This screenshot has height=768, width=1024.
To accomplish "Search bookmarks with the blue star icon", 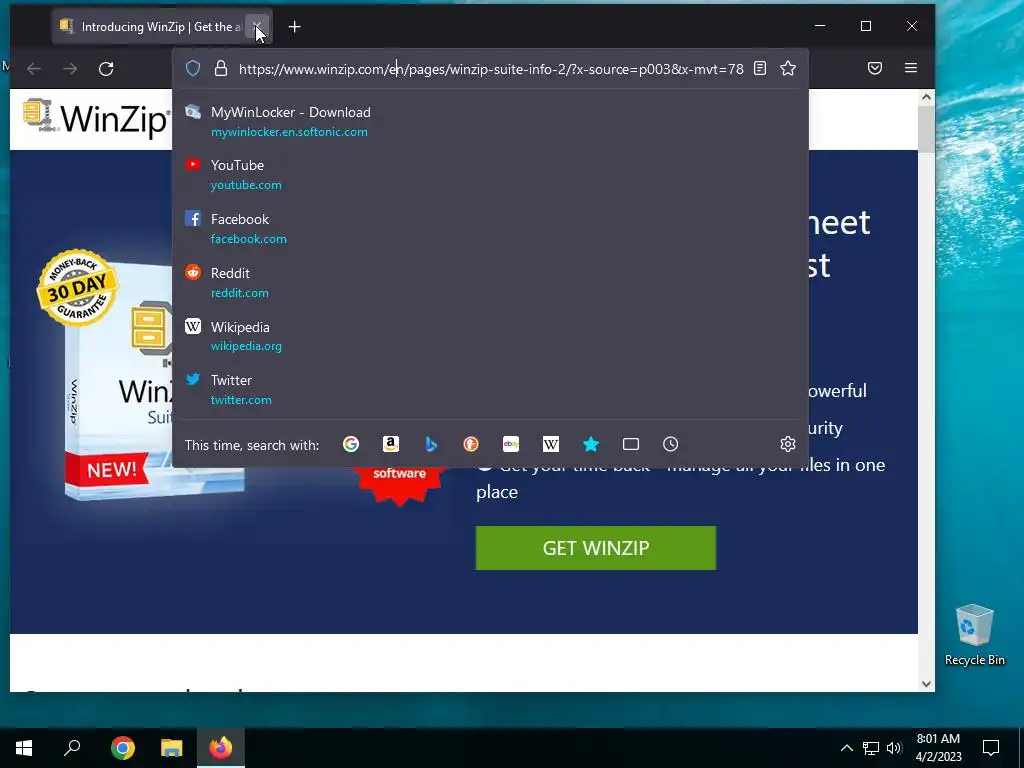I will (591, 444).
